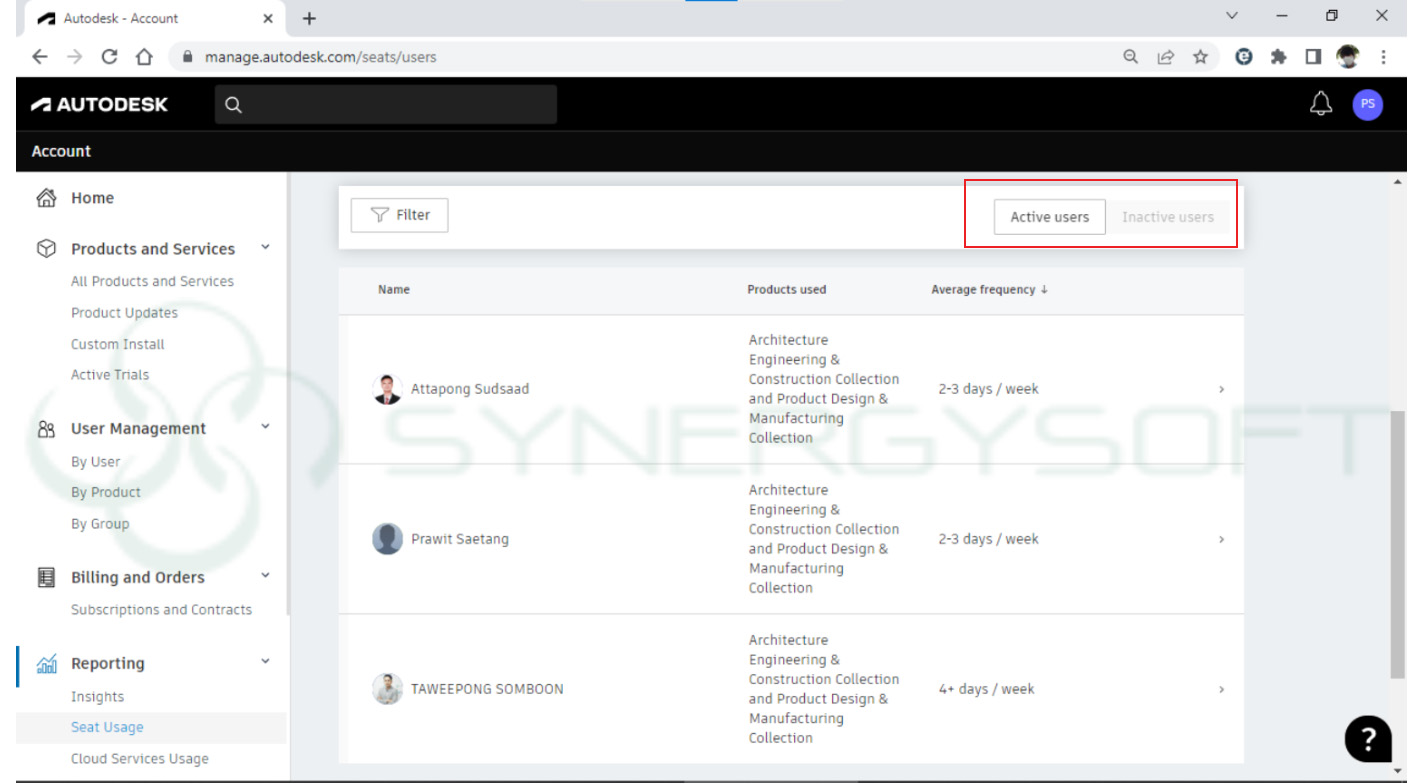
Task: Collapse the User Management section
Action: pyautogui.click(x=265, y=428)
